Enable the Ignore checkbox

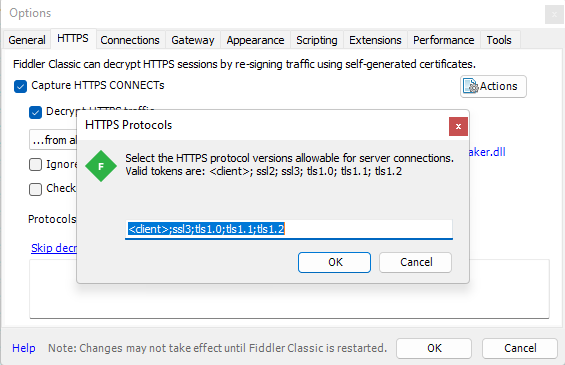(35, 165)
